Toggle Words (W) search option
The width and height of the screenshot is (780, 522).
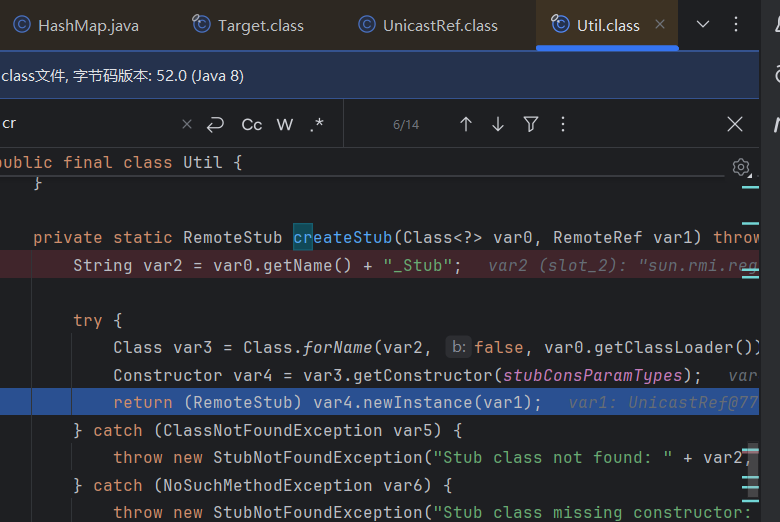285,124
